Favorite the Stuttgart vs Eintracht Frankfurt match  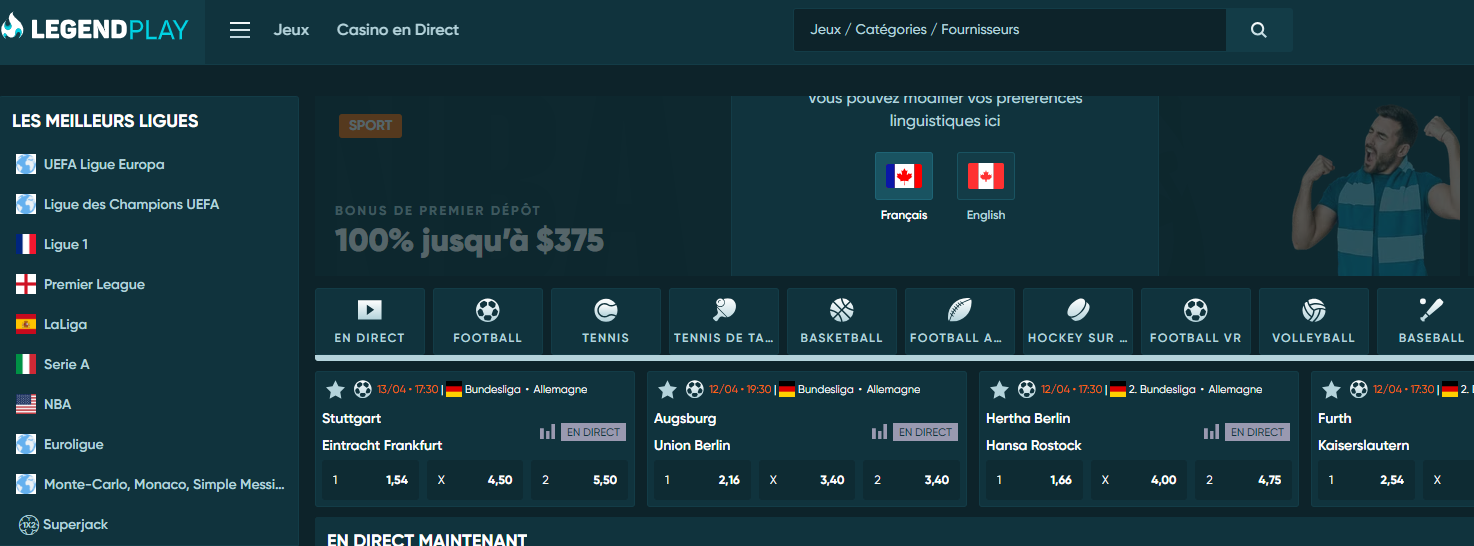pos(335,389)
